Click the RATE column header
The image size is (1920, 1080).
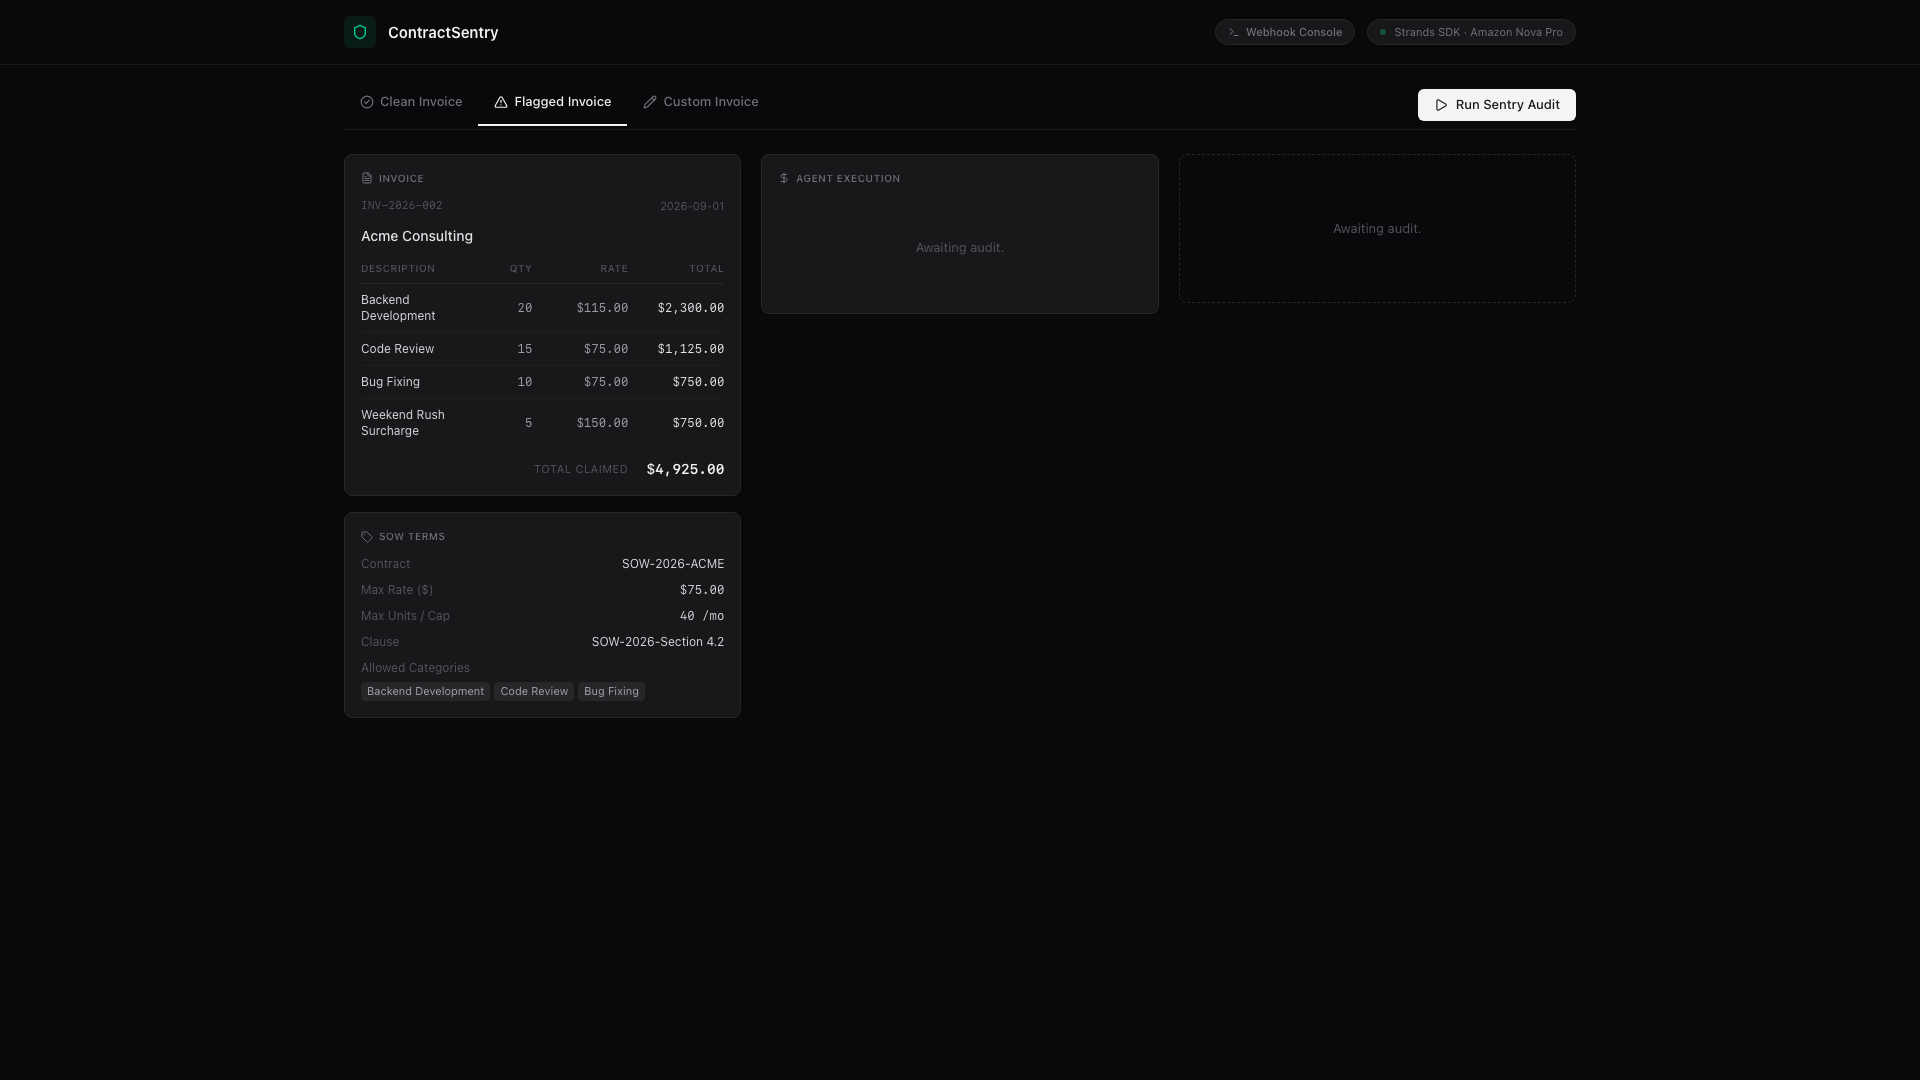(x=614, y=269)
